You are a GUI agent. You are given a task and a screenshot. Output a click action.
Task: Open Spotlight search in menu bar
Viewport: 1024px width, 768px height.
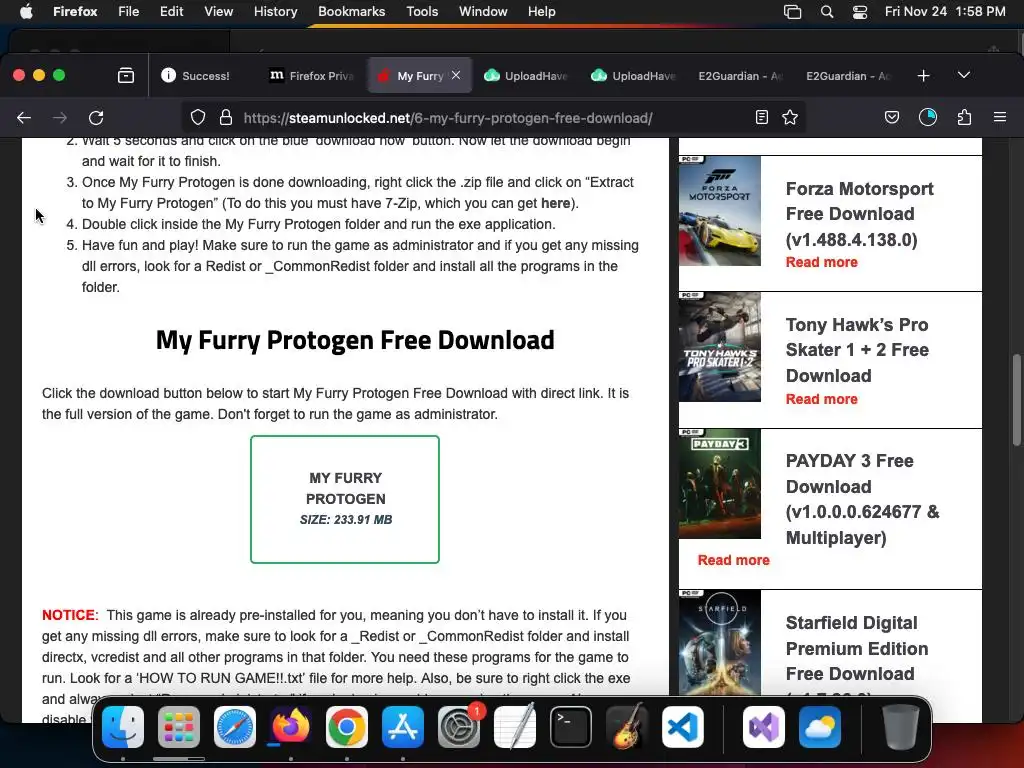(827, 12)
